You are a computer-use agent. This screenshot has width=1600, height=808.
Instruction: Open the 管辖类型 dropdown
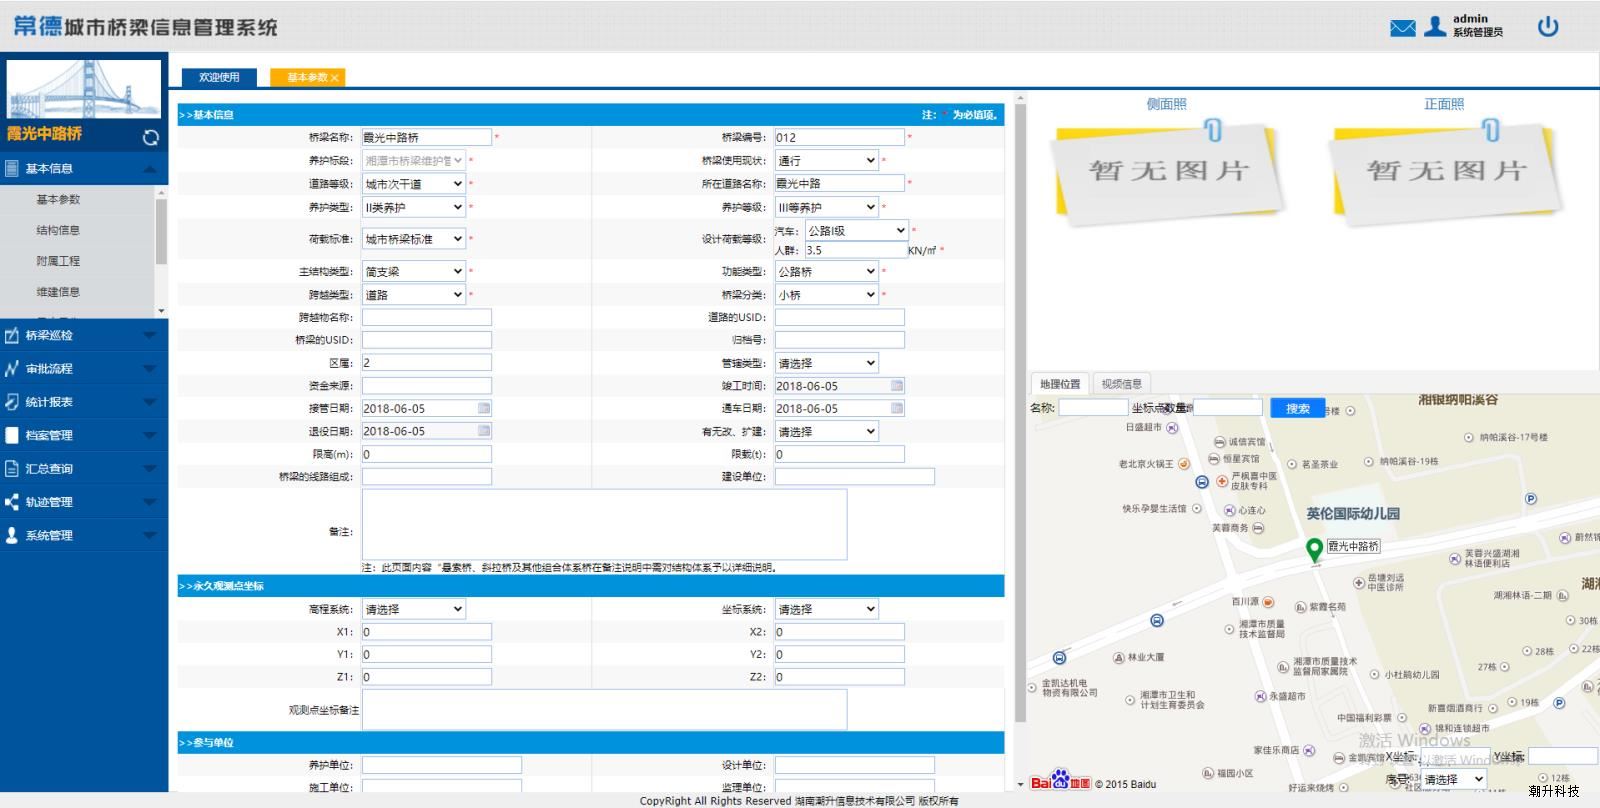point(827,363)
